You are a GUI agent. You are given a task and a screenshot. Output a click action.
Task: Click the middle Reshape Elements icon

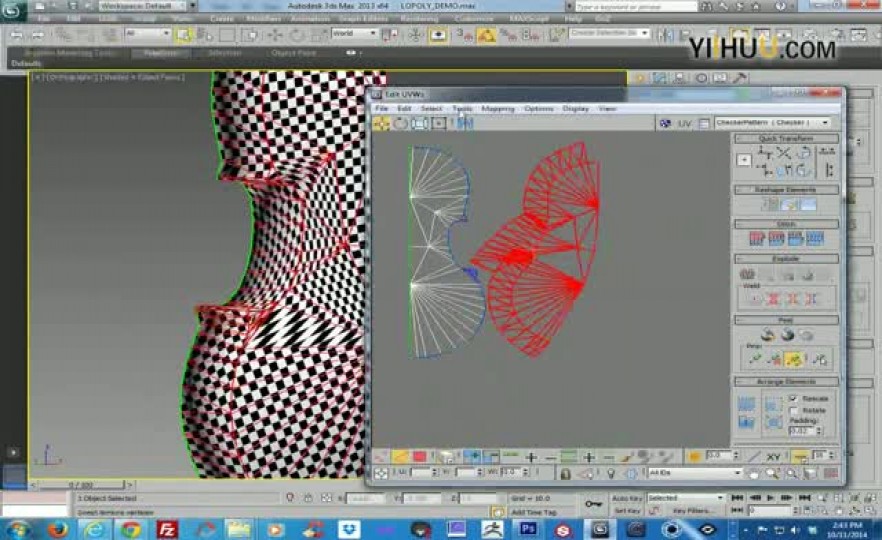pos(789,205)
